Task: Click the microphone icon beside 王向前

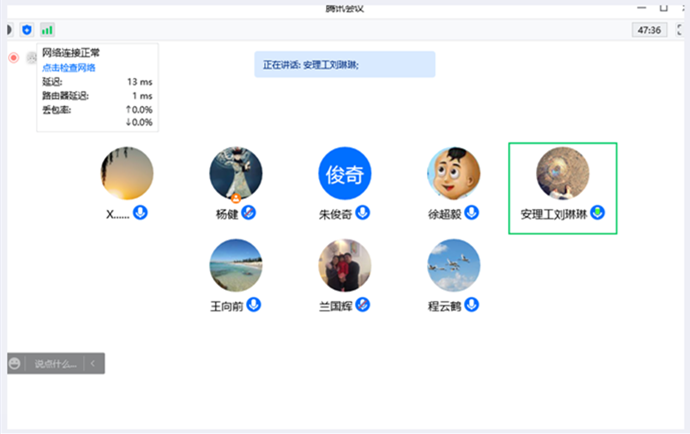Action: coord(254,305)
